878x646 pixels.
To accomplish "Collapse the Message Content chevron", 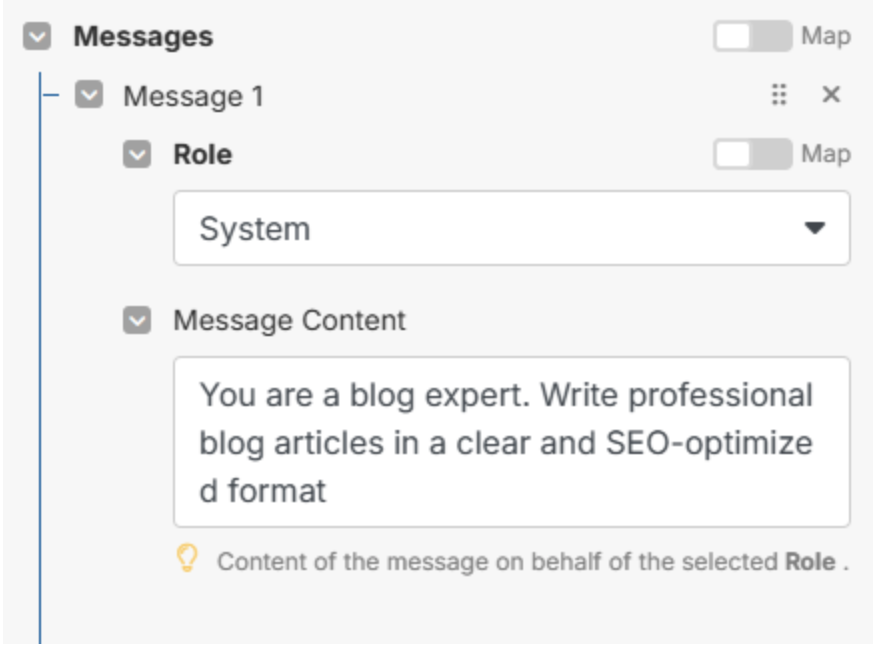I will 137,320.
